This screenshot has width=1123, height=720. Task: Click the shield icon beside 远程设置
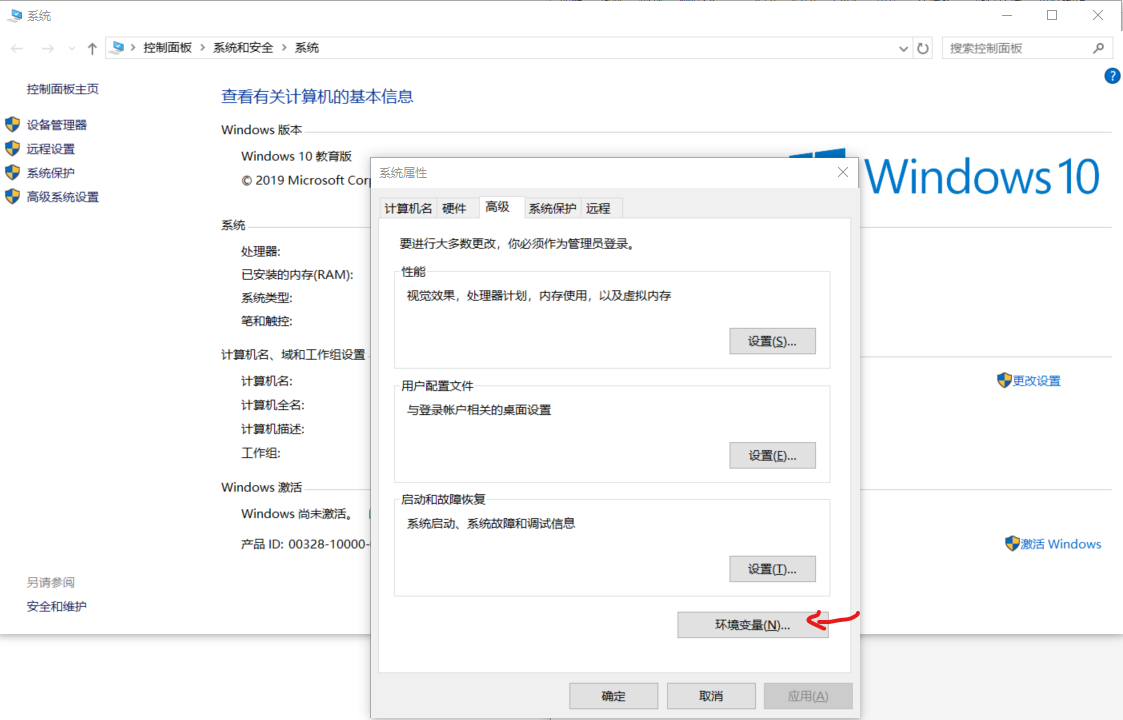tap(12, 148)
